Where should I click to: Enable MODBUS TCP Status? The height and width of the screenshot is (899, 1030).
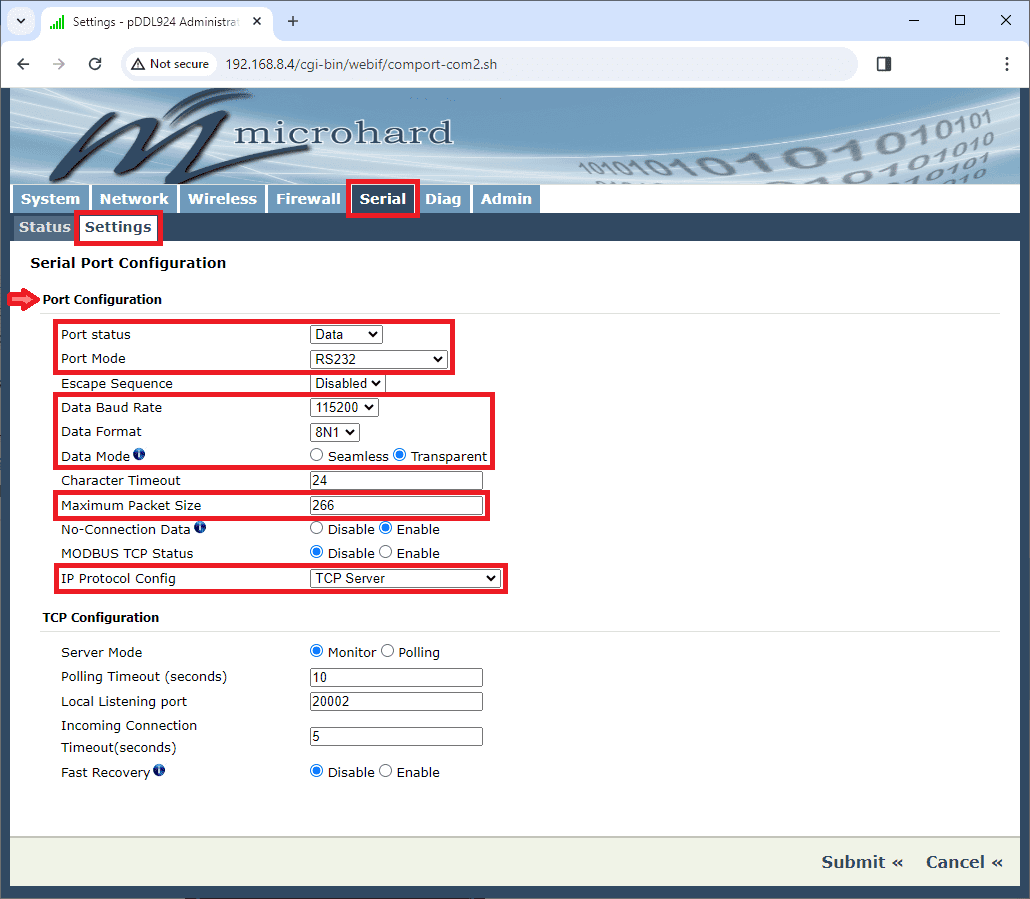pos(386,553)
